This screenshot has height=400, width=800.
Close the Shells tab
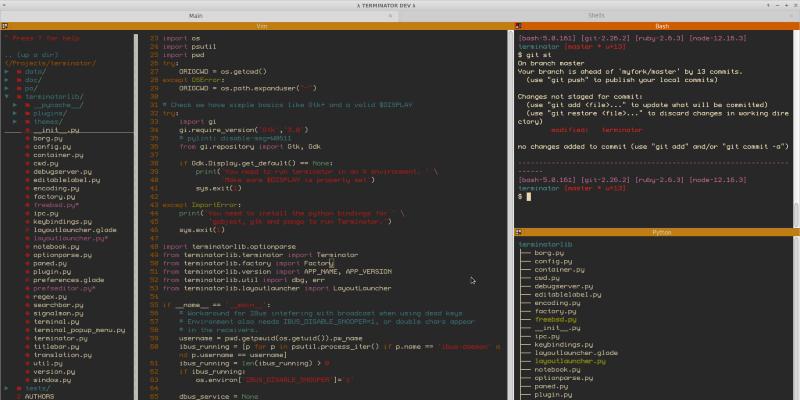pyautogui.click(x=793, y=15)
